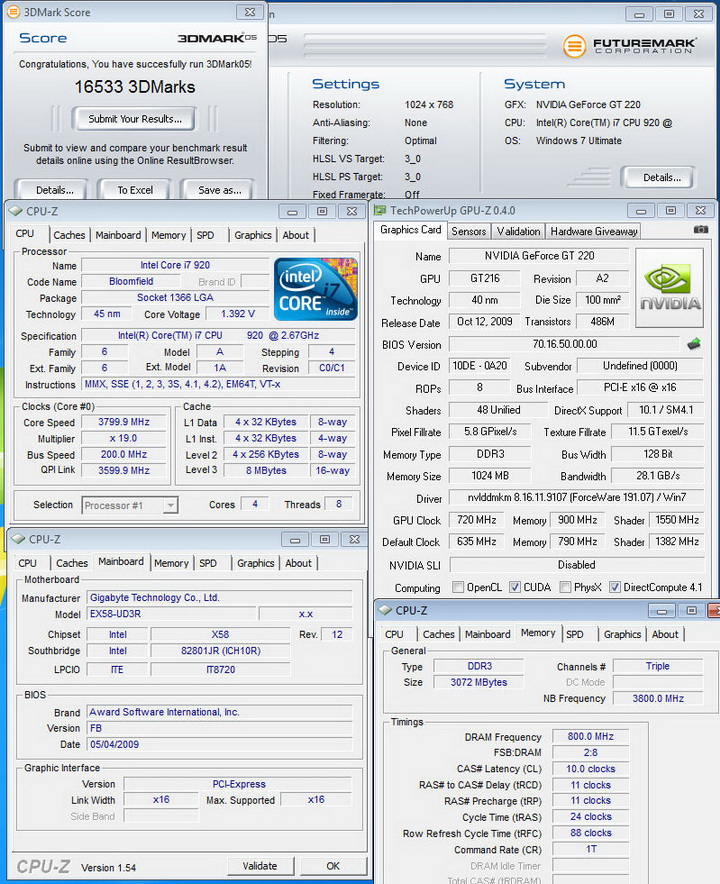This screenshot has height=884, width=720.
Task: Click the Device ID 10DE - 0A20 field
Action: (x=479, y=366)
